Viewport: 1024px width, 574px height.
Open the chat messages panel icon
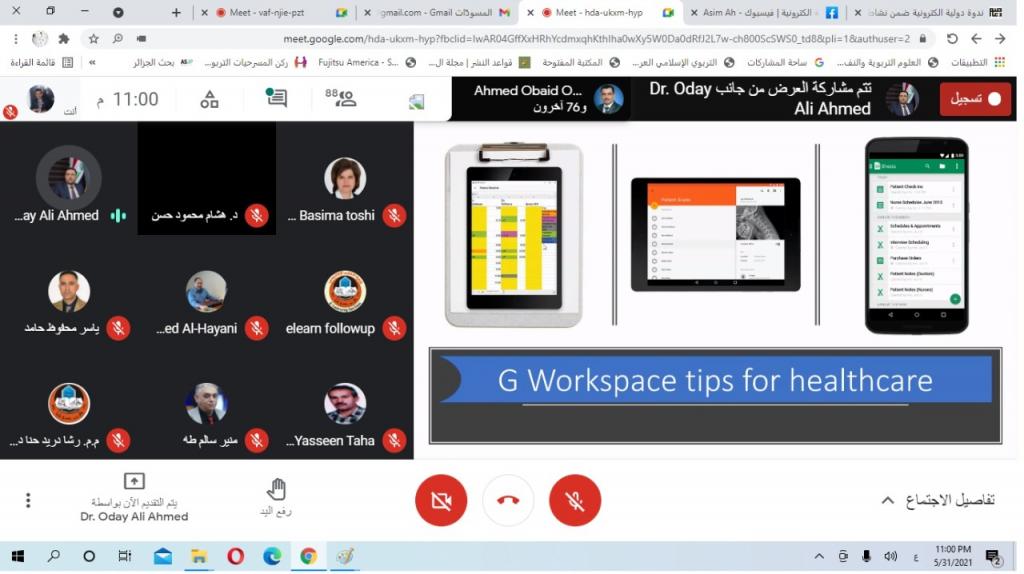pos(276,98)
